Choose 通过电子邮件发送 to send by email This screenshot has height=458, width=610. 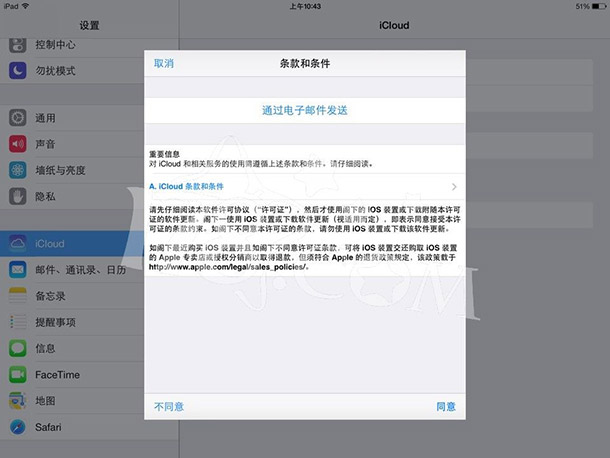(304, 110)
